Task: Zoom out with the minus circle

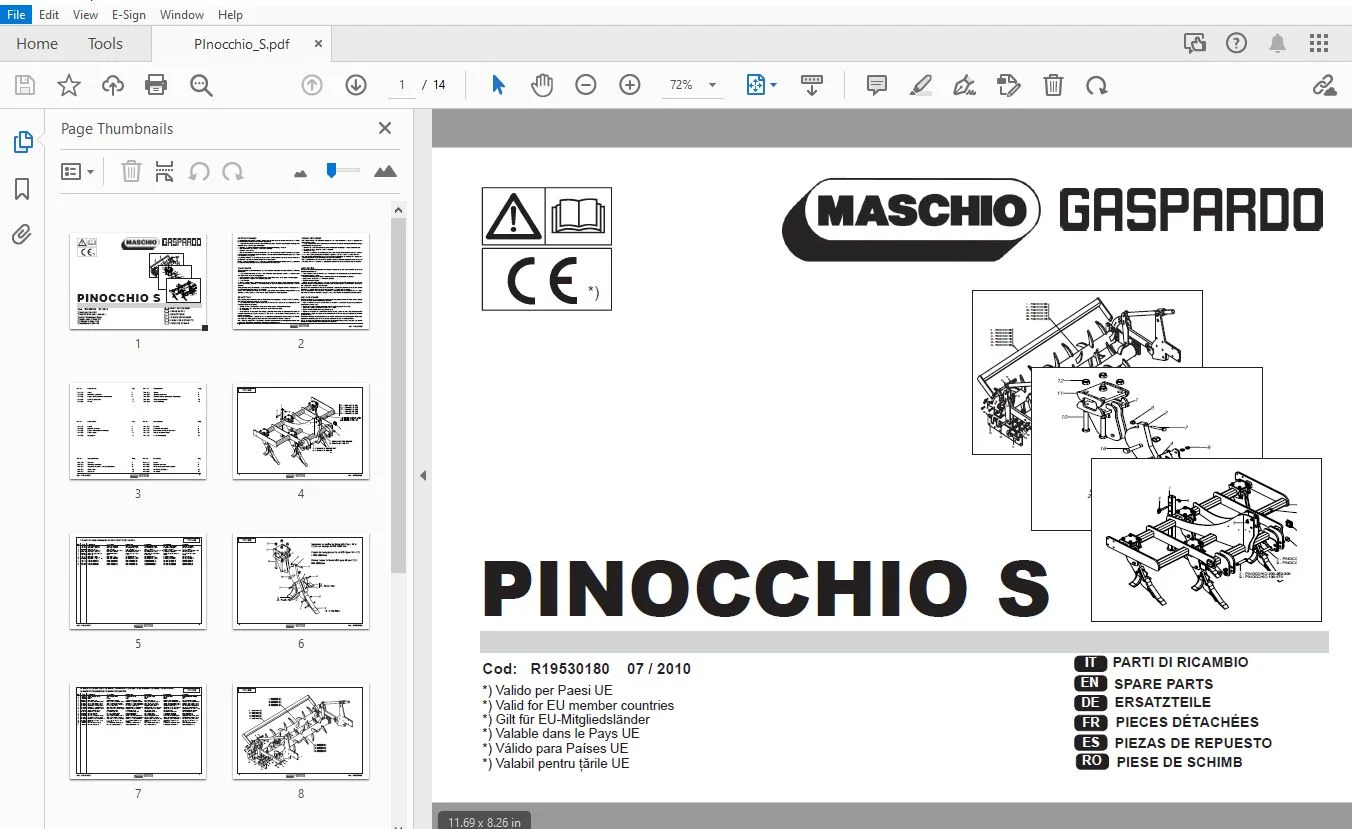Action: tap(586, 85)
